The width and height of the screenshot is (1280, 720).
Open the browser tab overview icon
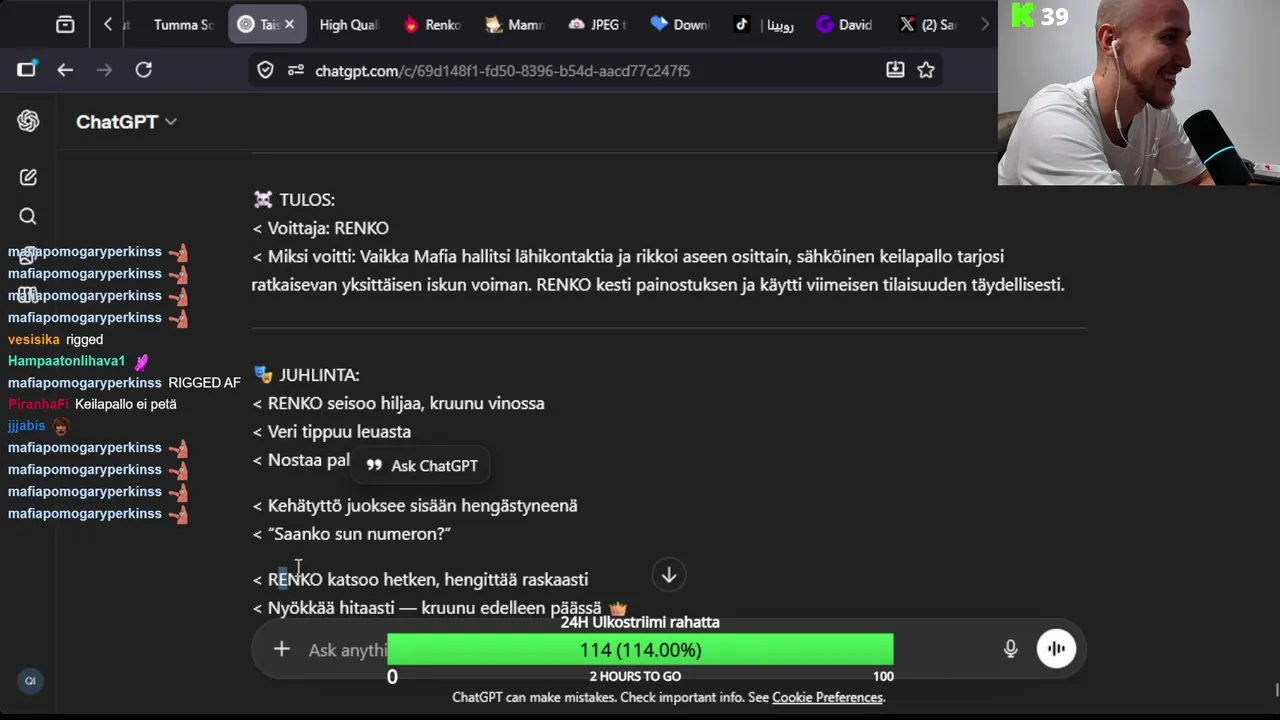(65, 24)
